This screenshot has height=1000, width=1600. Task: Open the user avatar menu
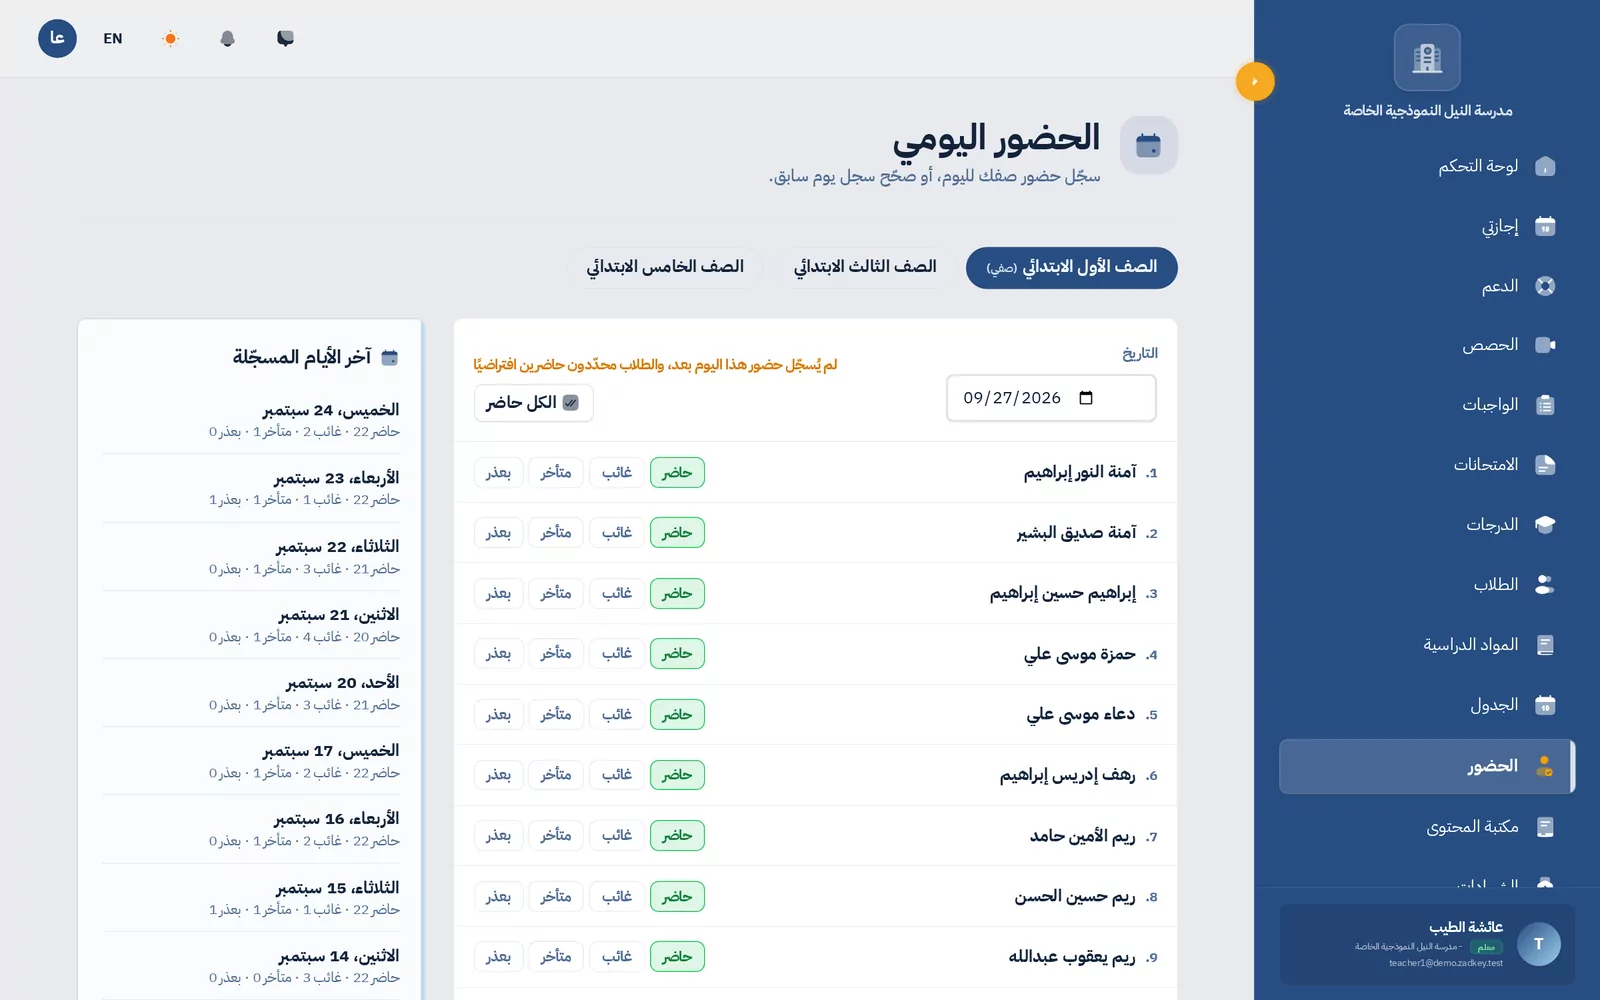click(x=57, y=38)
